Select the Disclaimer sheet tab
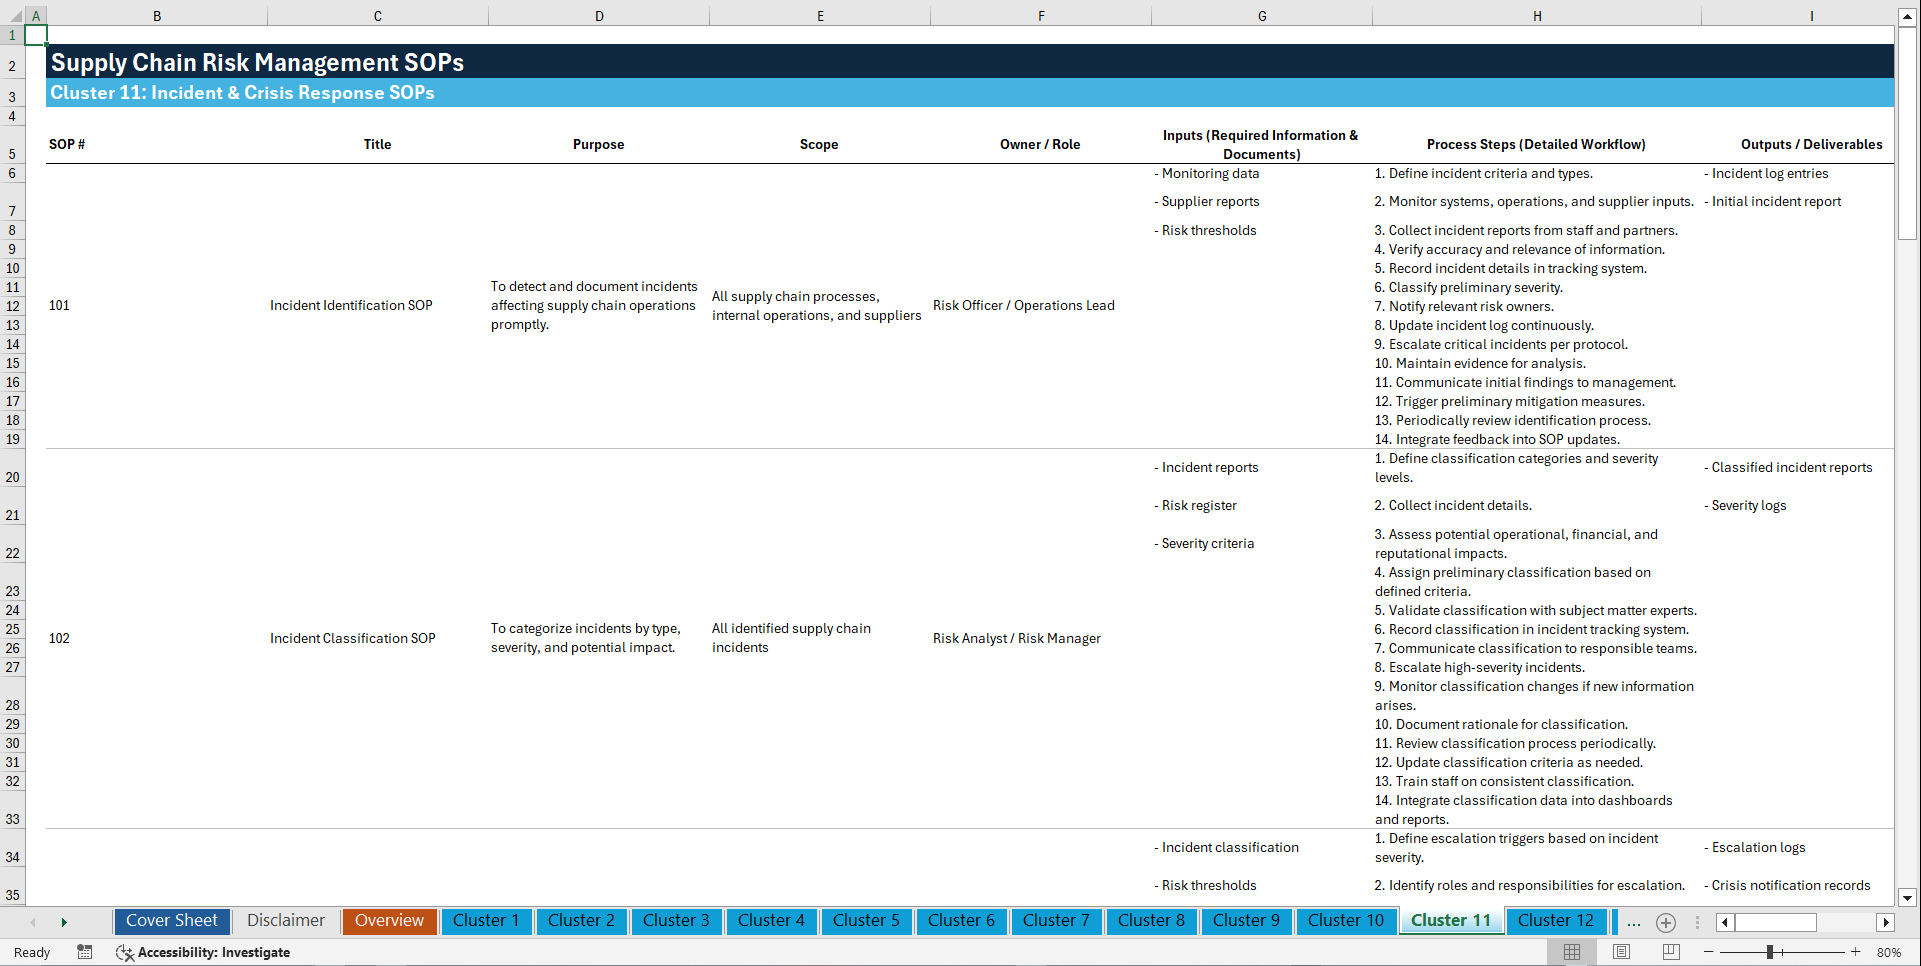1921x966 pixels. point(285,920)
